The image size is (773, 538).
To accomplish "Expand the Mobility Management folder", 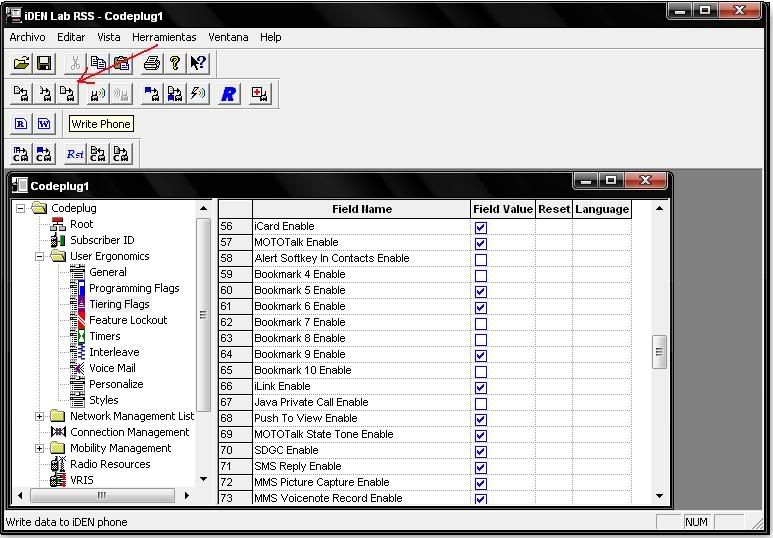I will (39, 449).
